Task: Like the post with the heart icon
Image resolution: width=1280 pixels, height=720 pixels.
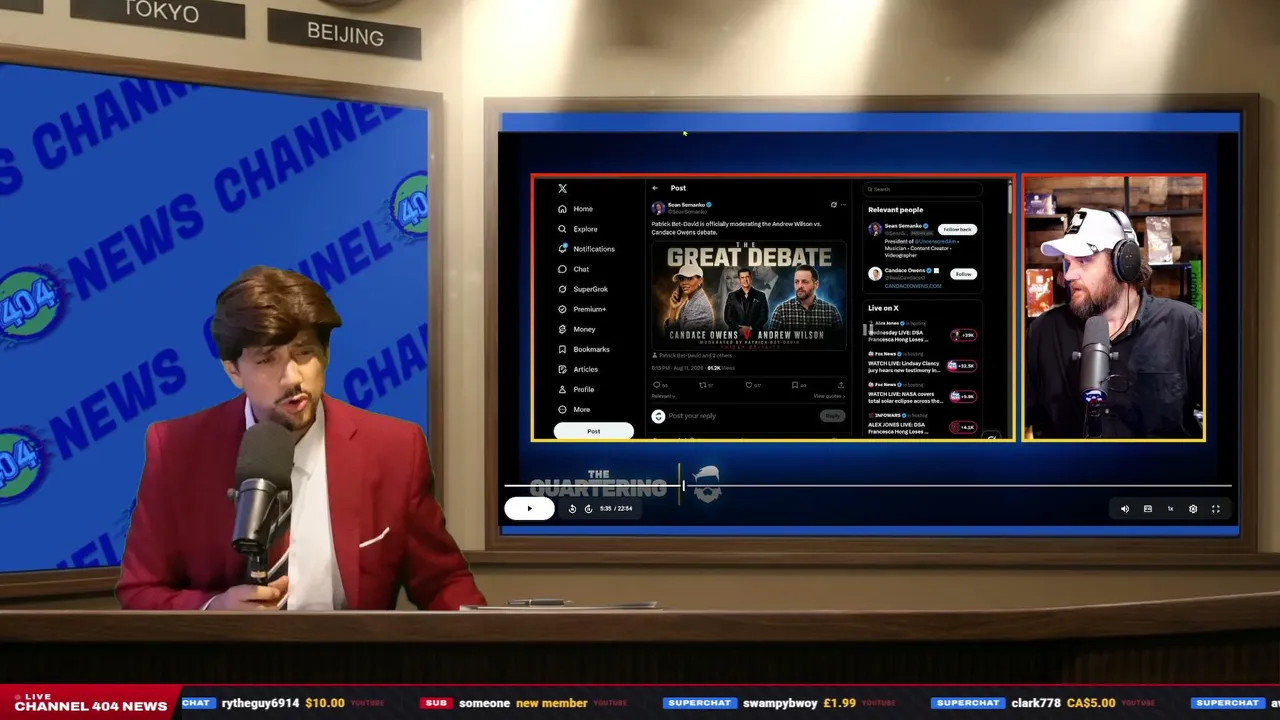Action: click(748, 385)
